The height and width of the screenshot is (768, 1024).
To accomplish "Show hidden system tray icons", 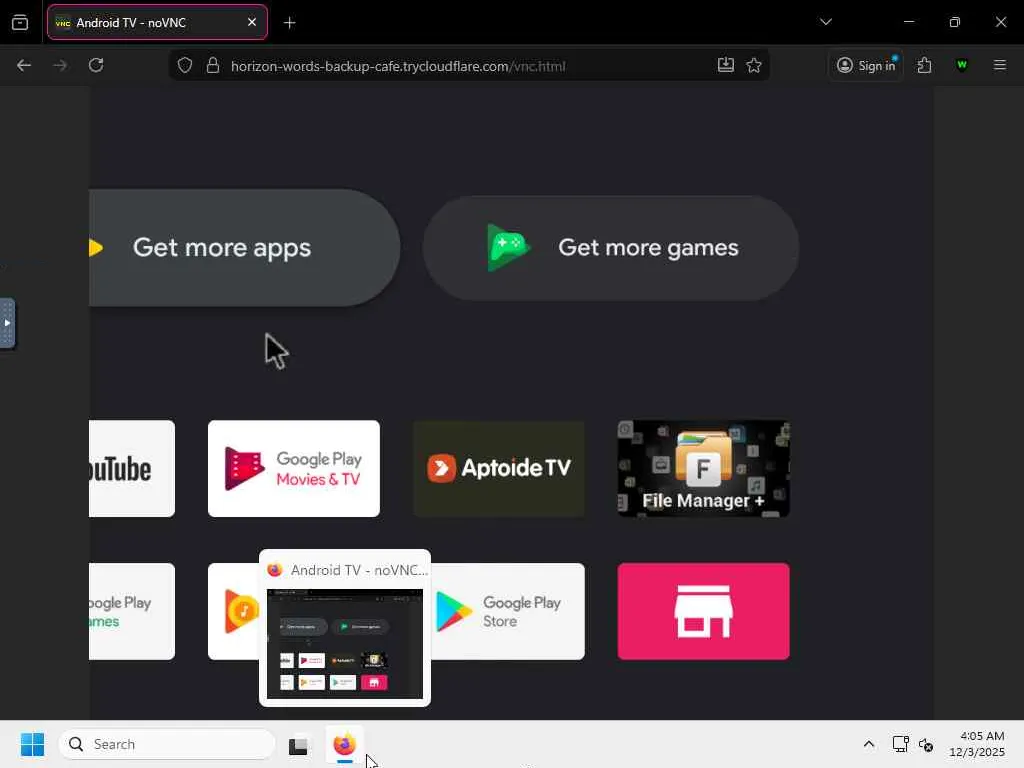I will click(869, 744).
